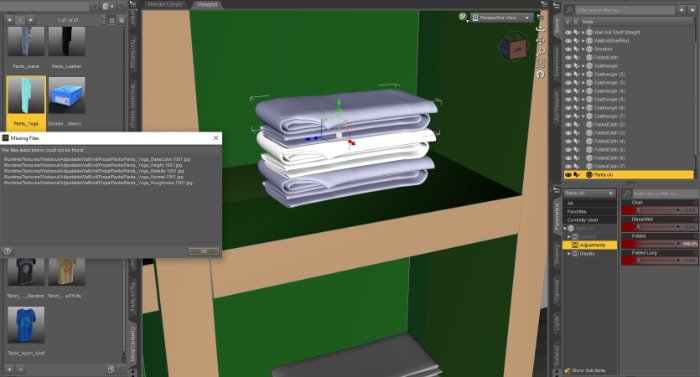This screenshot has height=377, width=700.
Task: Click the Parameters pane search icon
Action: click(x=627, y=193)
